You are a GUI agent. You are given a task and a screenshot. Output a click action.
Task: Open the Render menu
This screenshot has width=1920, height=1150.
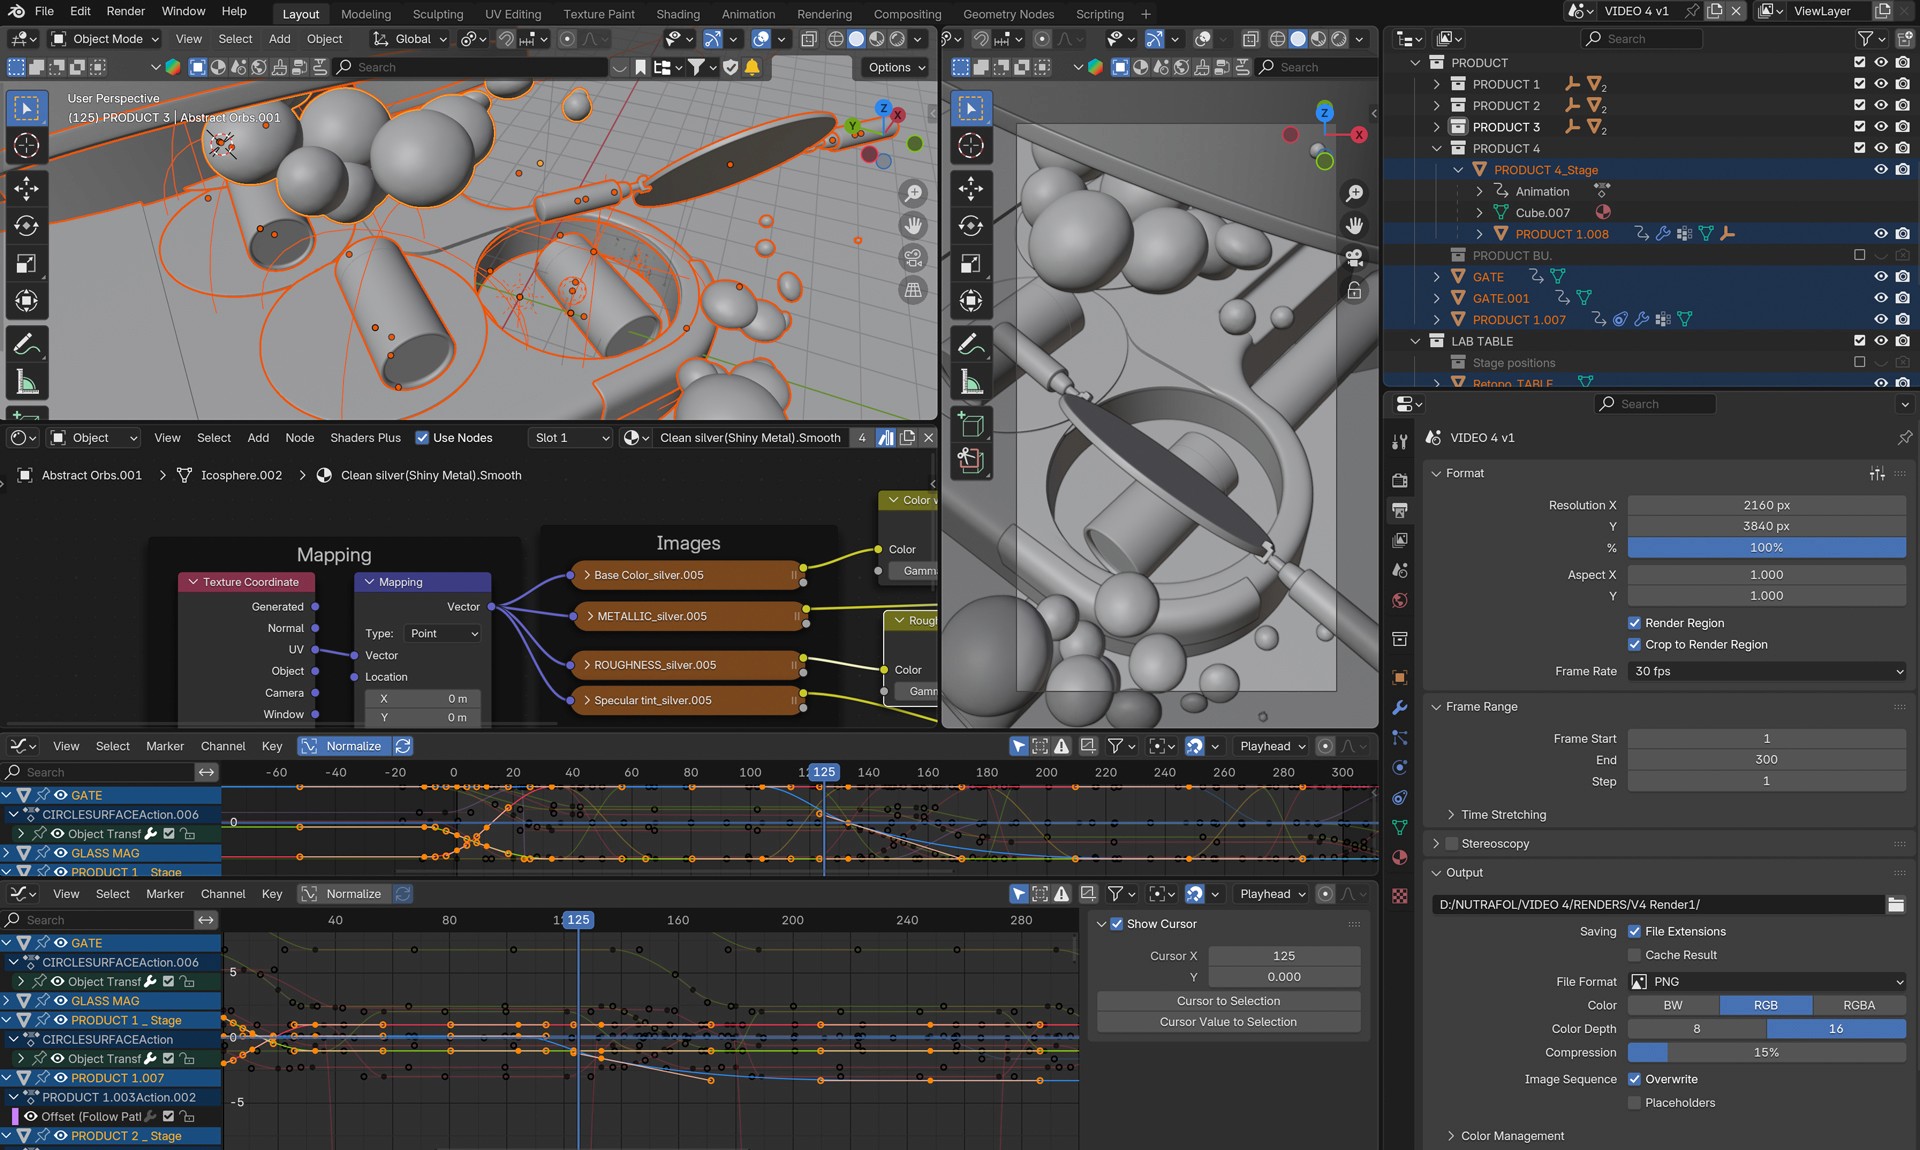pos(125,11)
